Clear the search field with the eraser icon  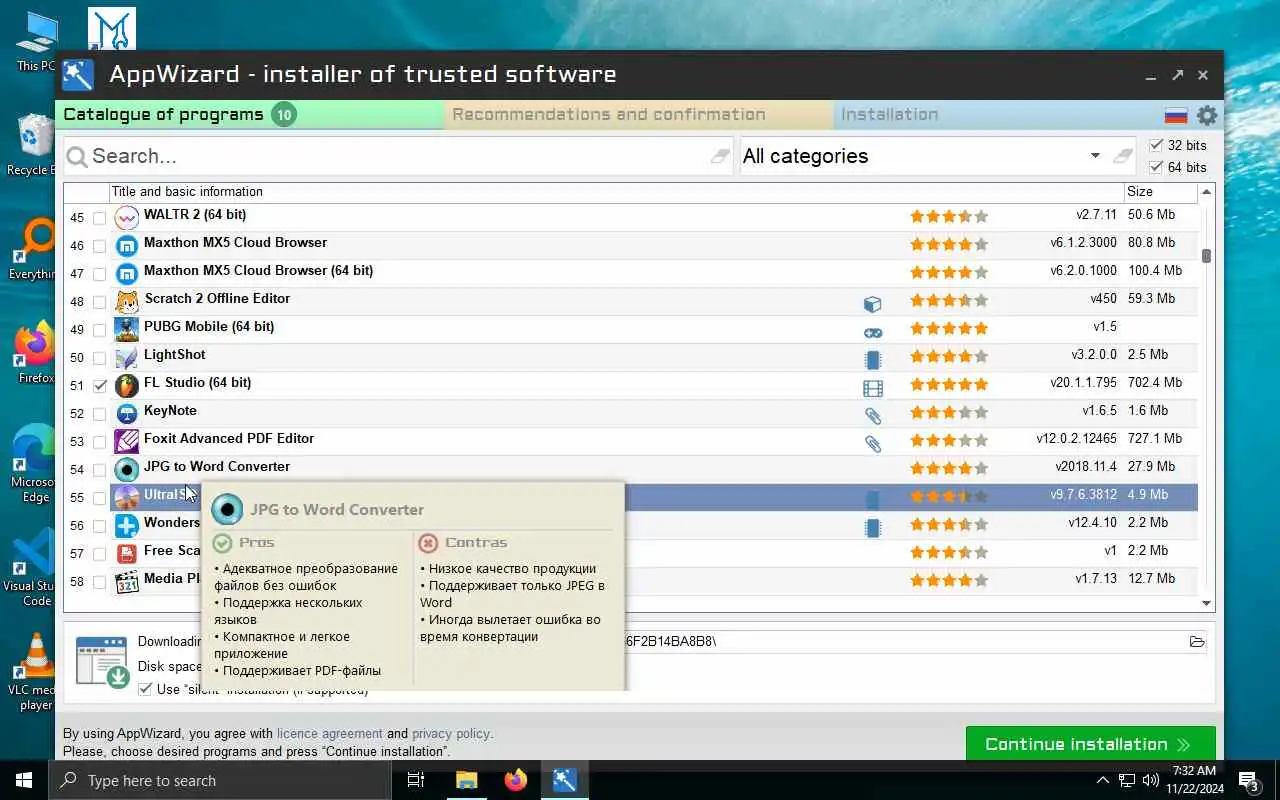[720, 156]
